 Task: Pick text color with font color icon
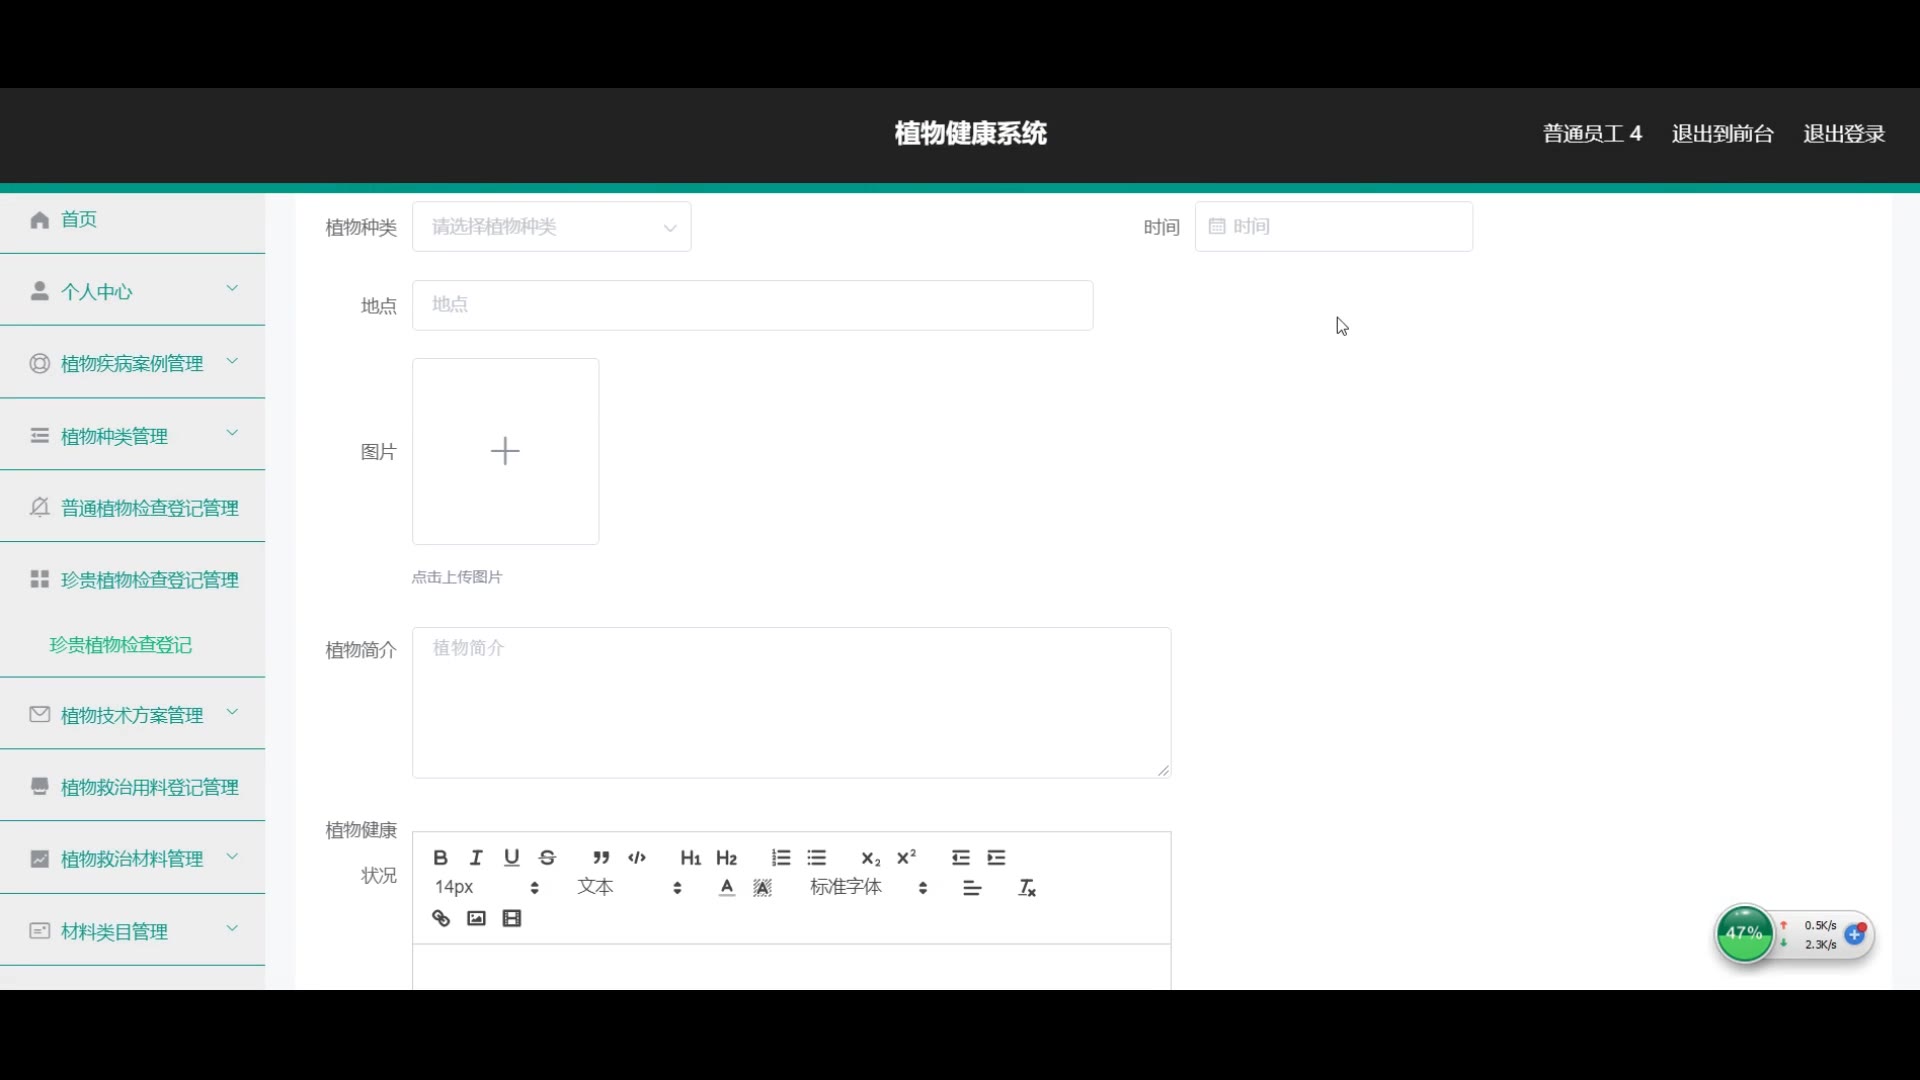(x=727, y=888)
